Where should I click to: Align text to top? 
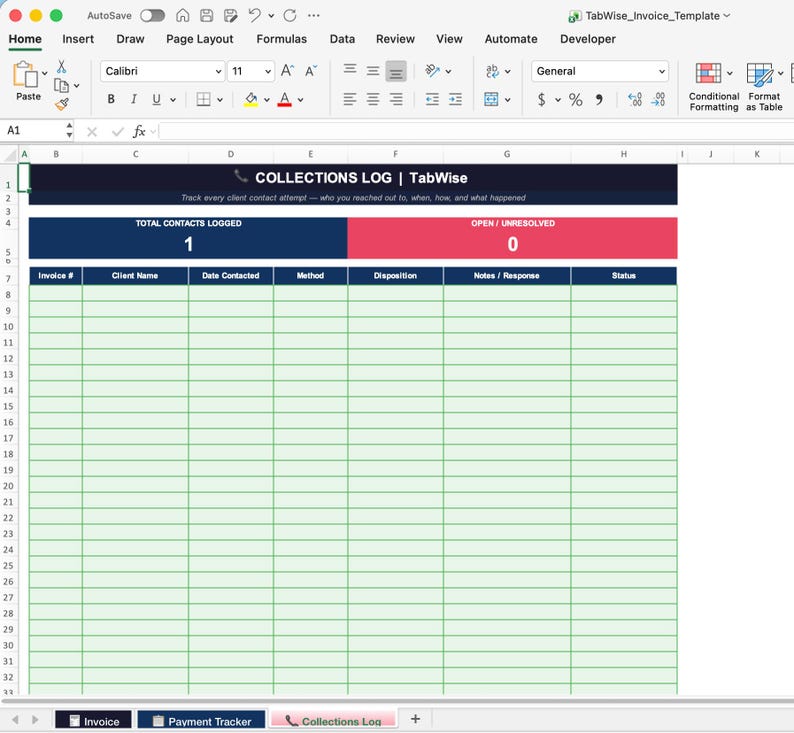(x=350, y=69)
